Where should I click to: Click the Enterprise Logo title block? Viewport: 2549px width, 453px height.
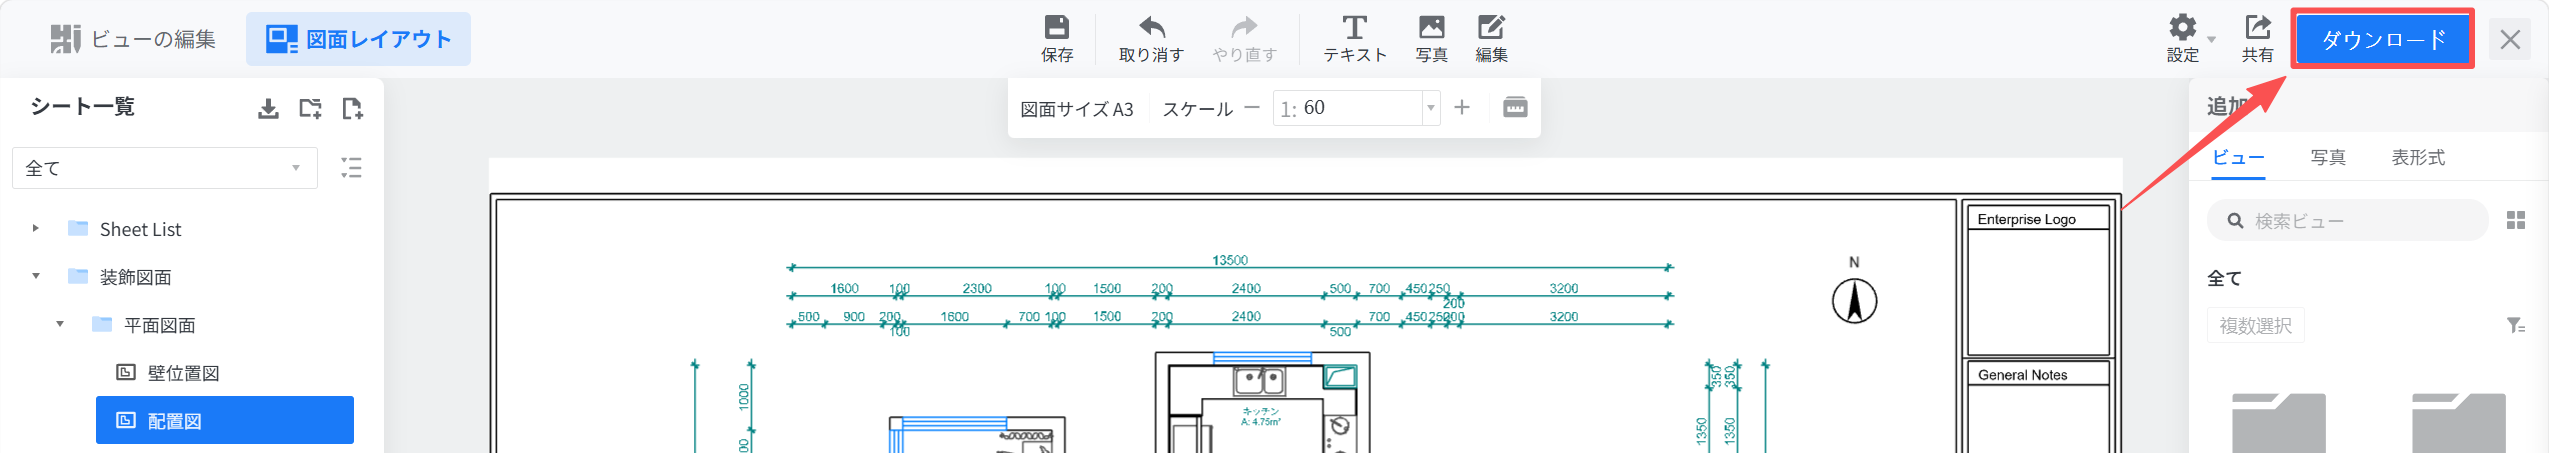coord(2037,280)
